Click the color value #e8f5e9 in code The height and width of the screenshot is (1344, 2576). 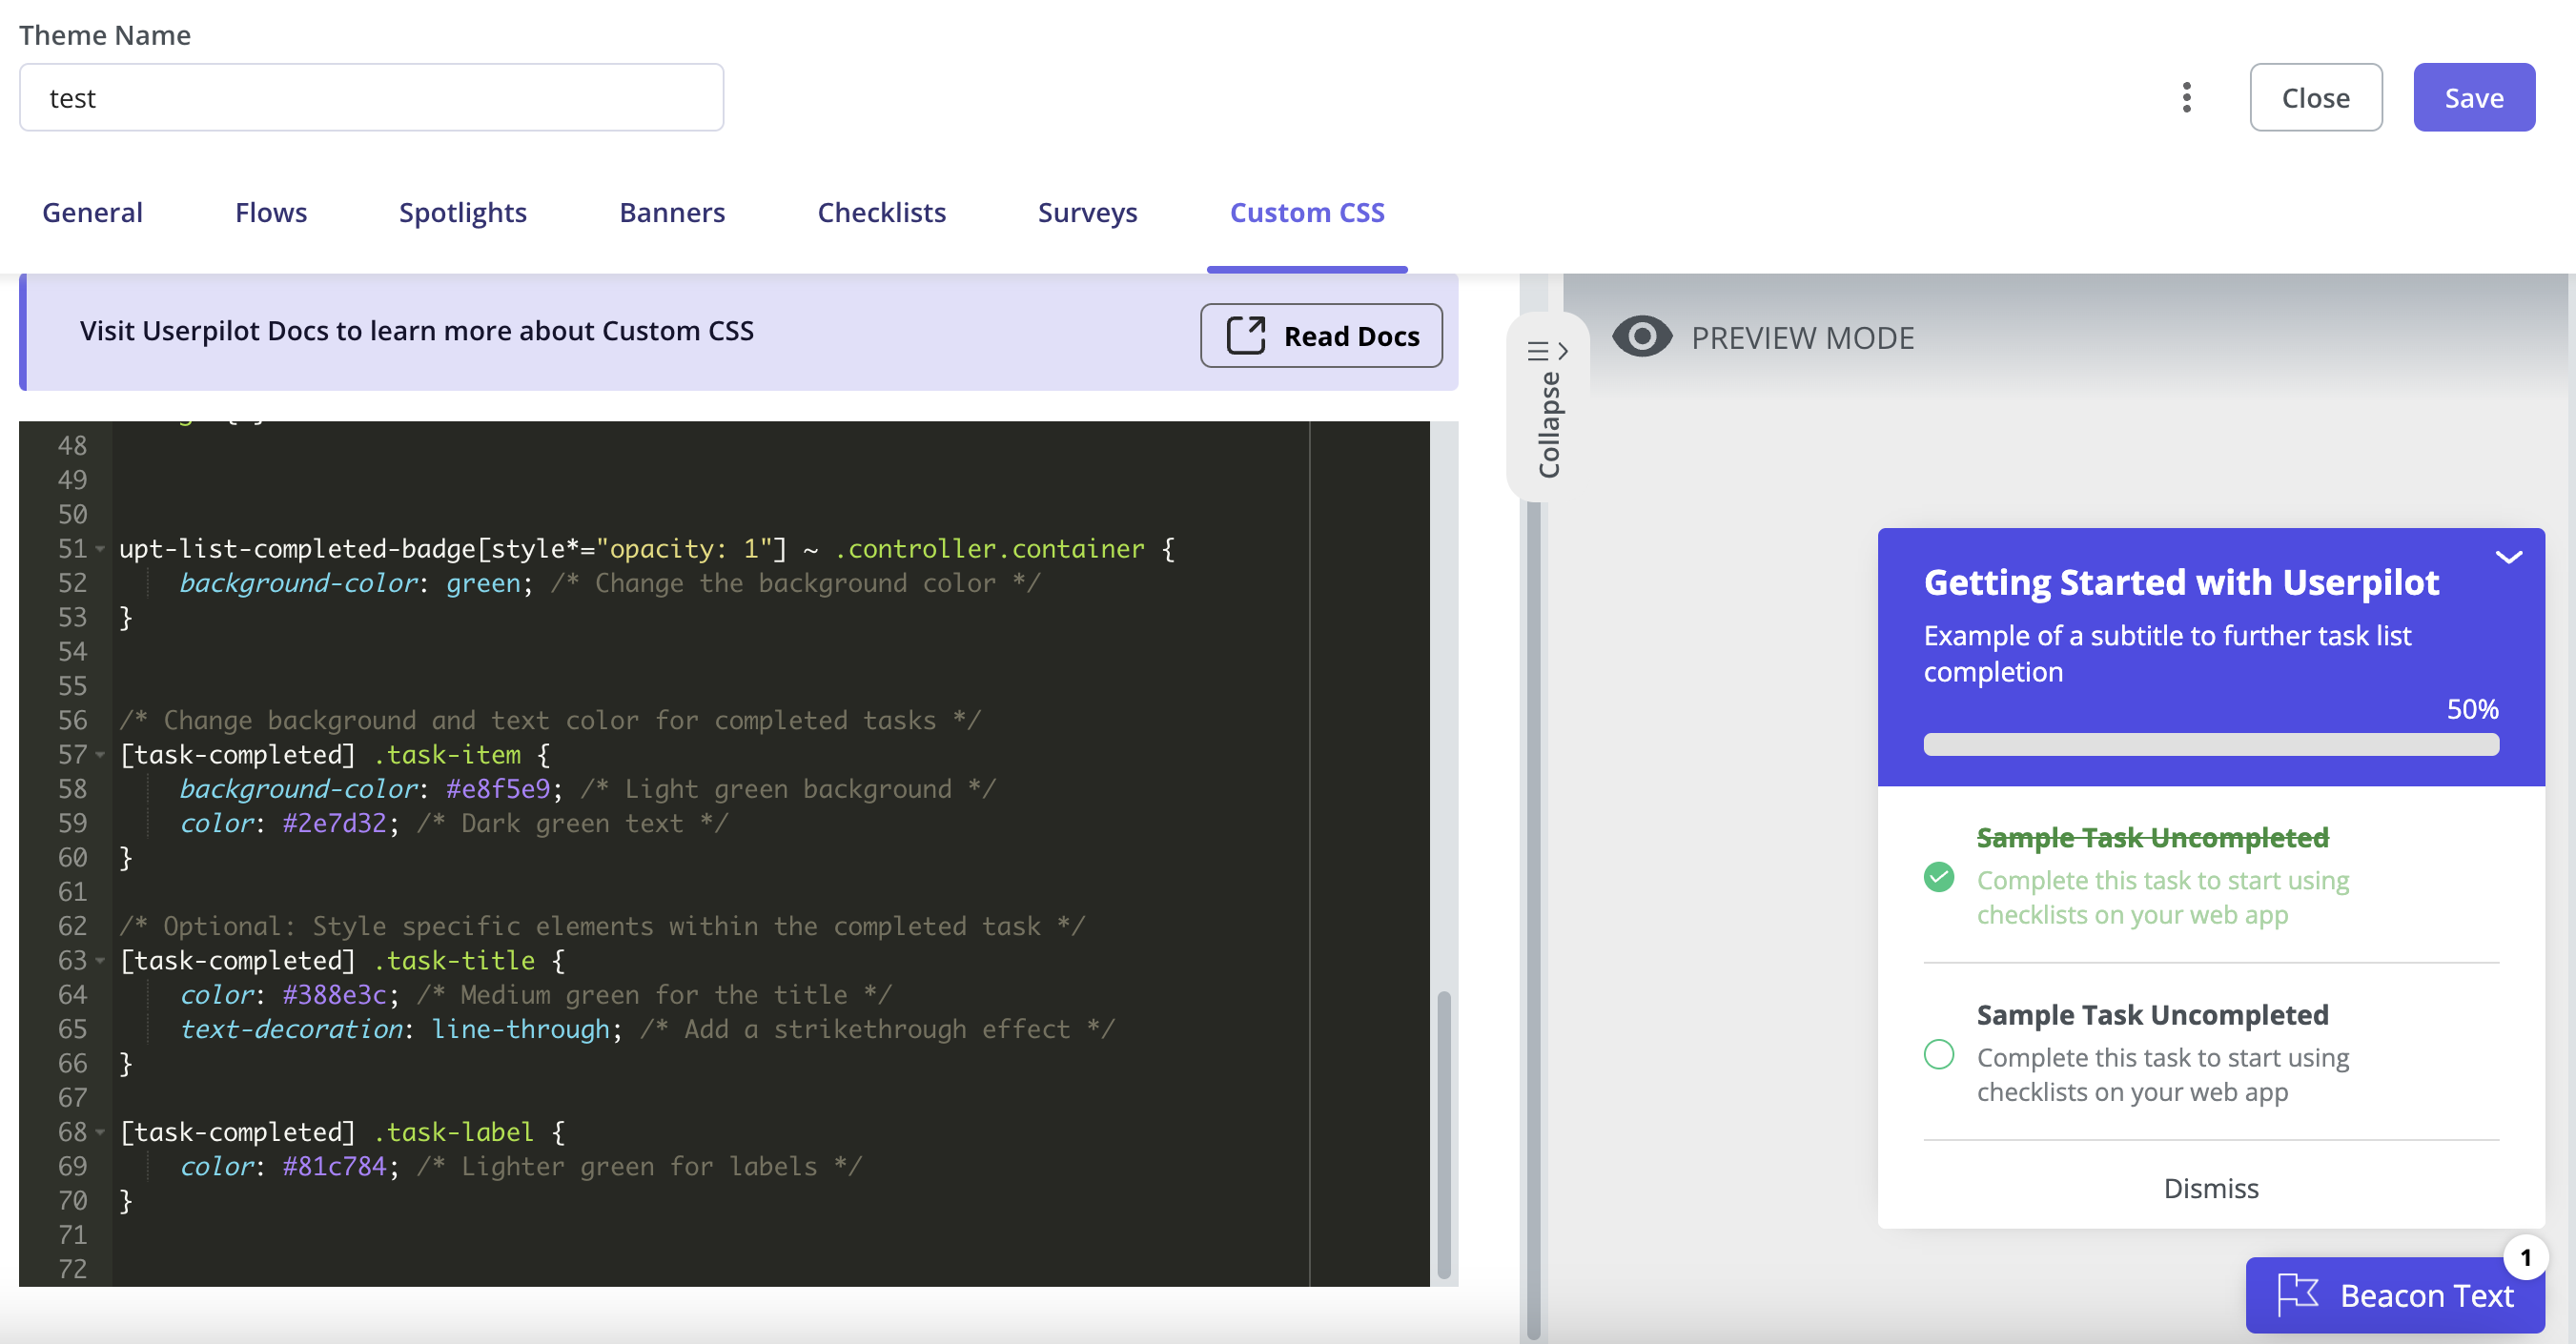coord(498,789)
